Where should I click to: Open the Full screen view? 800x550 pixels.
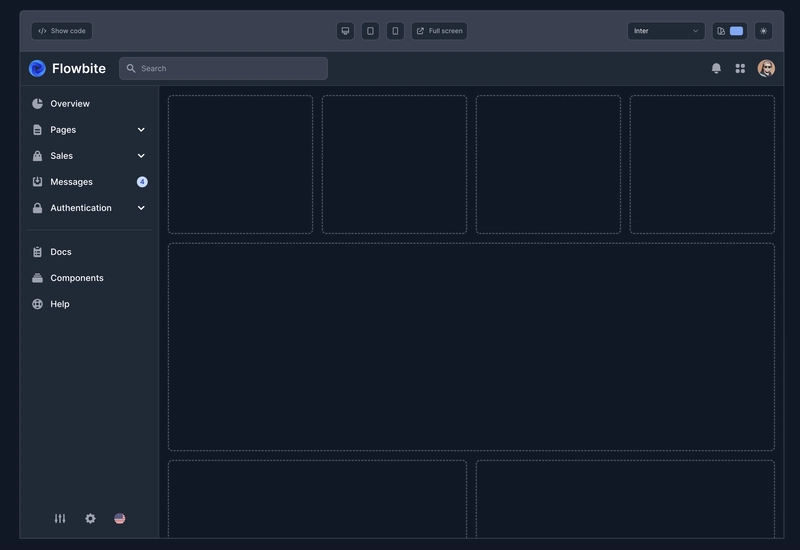coord(439,31)
